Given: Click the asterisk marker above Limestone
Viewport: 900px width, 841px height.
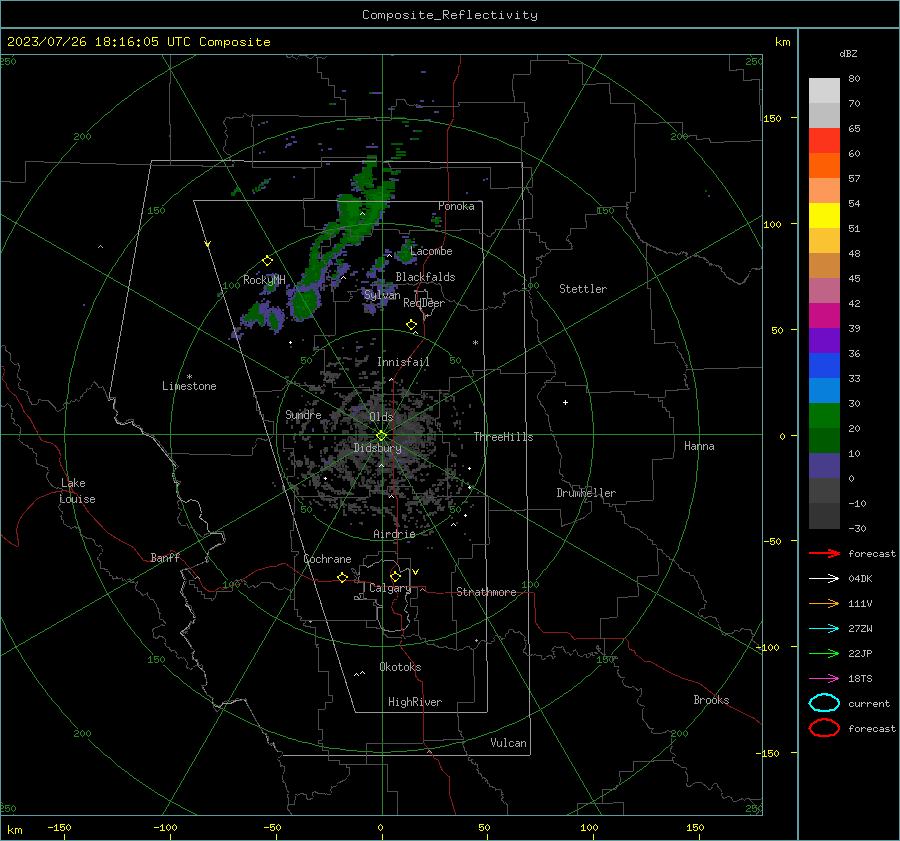Looking at the screenshot, I should (189, 377).
